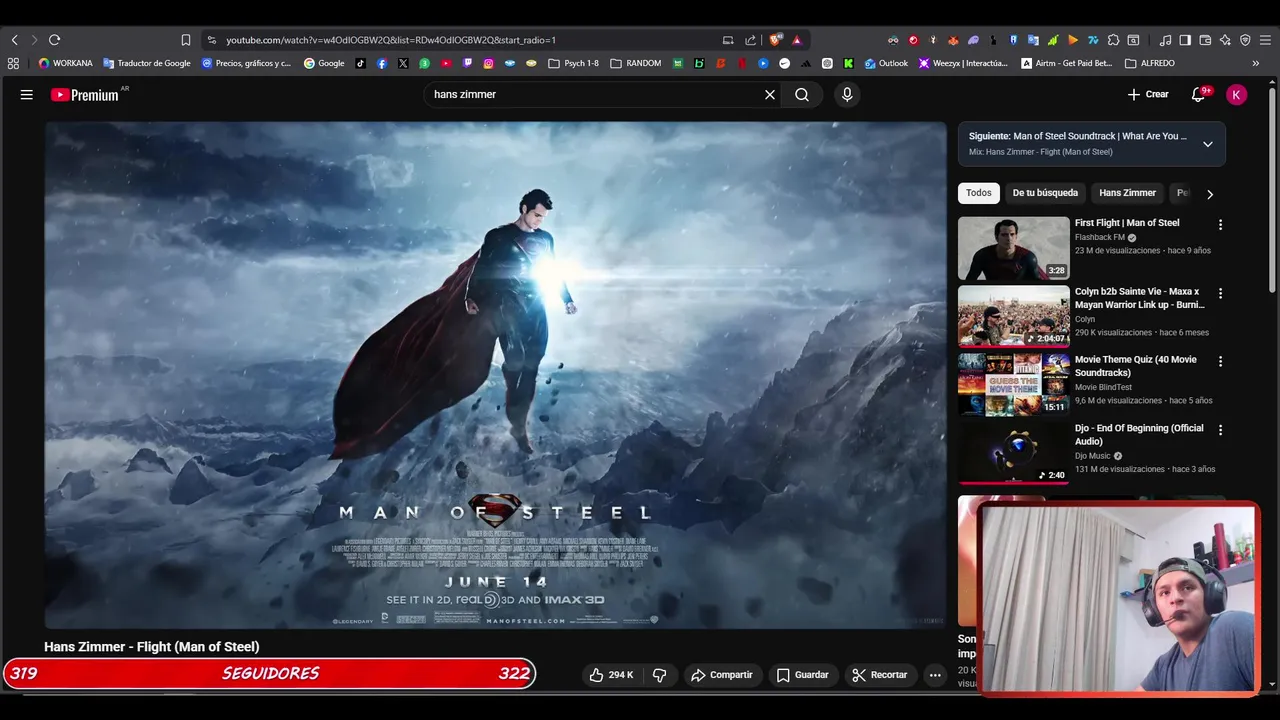Click the Flashback FM channel name
The image size is (1280, 720).
[x=1099, y=237]
